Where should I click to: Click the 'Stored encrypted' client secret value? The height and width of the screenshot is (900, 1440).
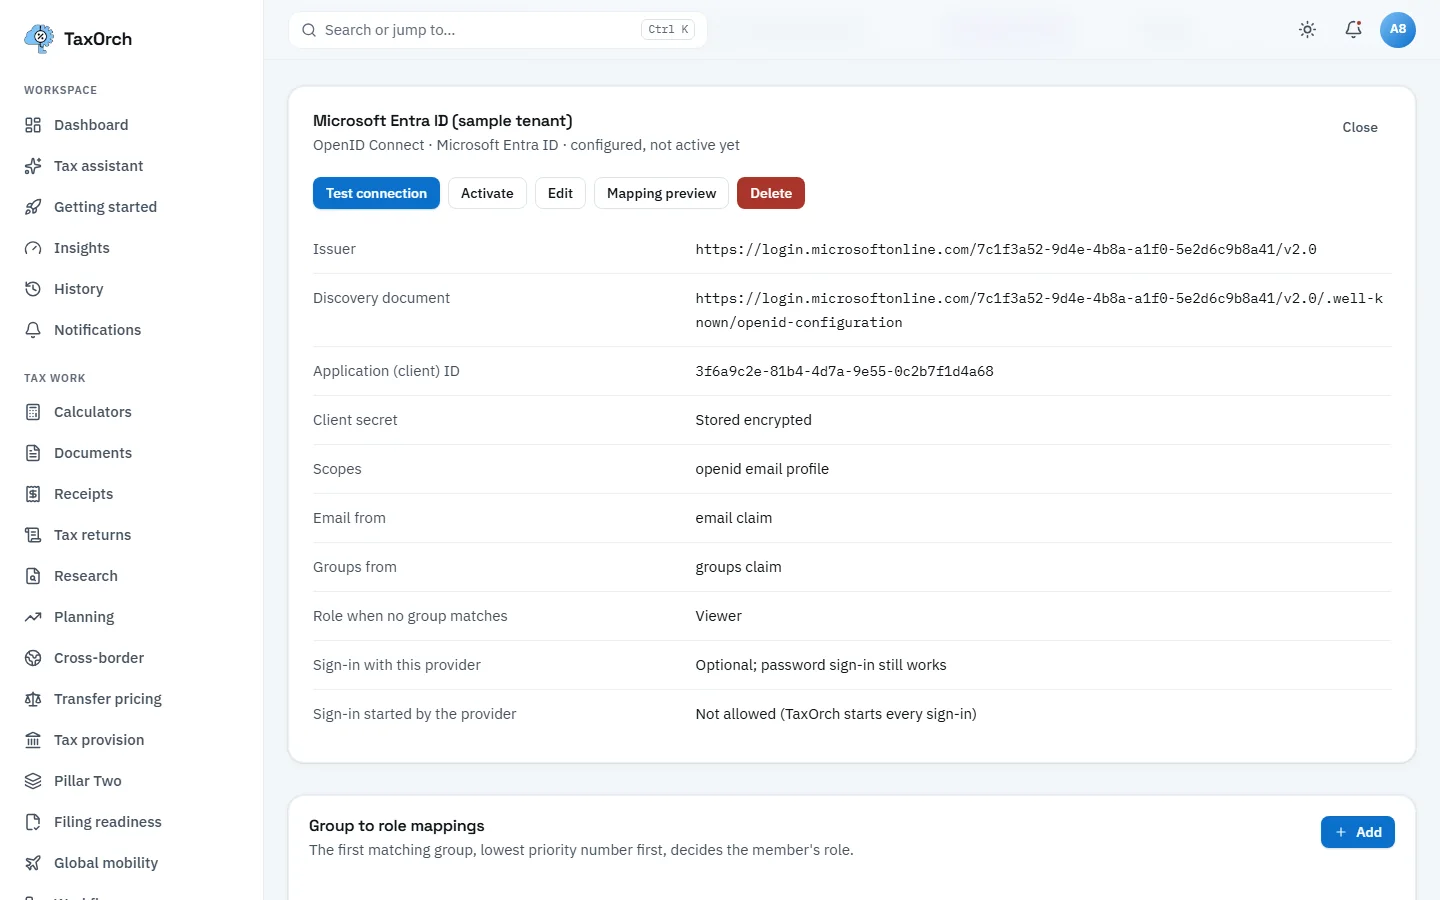pos(754,420)
